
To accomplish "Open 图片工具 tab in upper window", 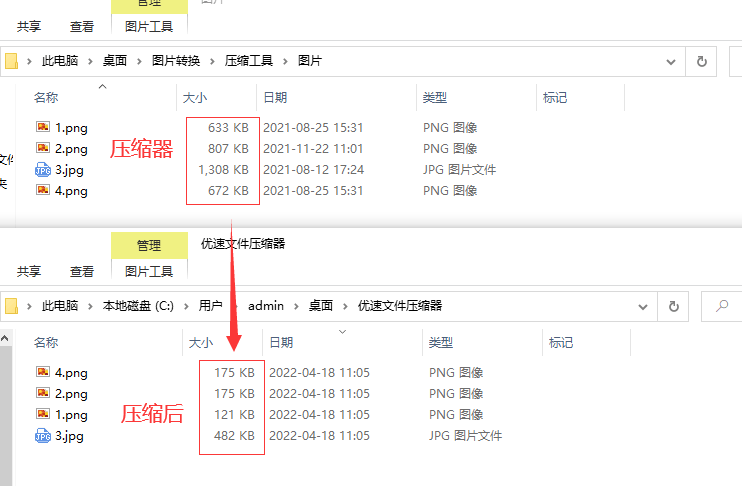I will coord(149,27).
